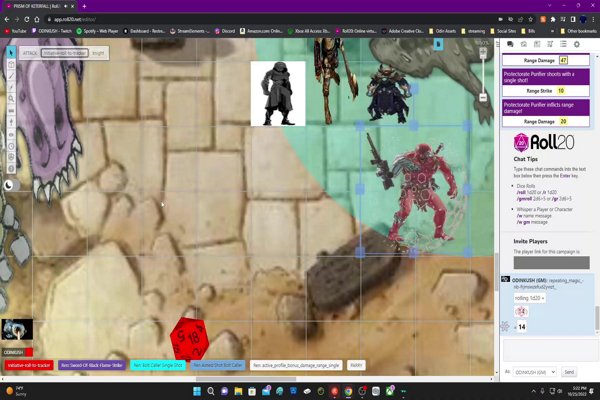This screenshot has height=400, width=600.
Task: Open the Turn Tracker clock tool
Action: [x=11, y=146]
